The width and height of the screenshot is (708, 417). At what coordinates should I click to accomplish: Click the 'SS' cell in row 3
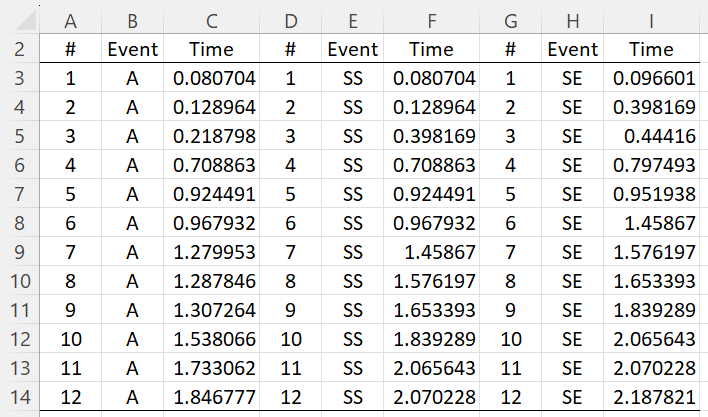click(x=353, y=79)
